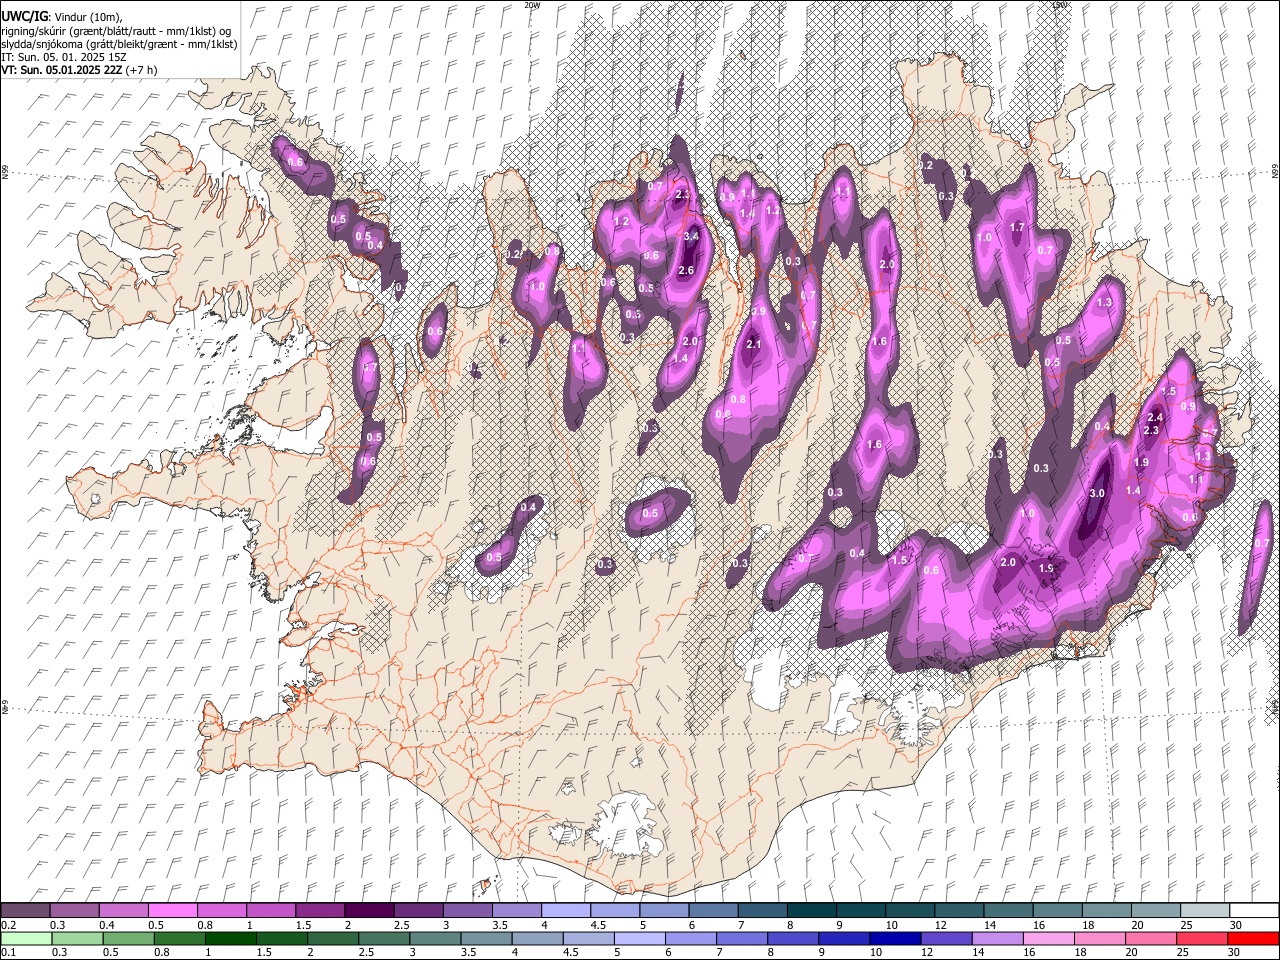This screenshot has height=960, width=1280.
Task: Click the '20W' longitude label at top
Action: tap(532, 4)
